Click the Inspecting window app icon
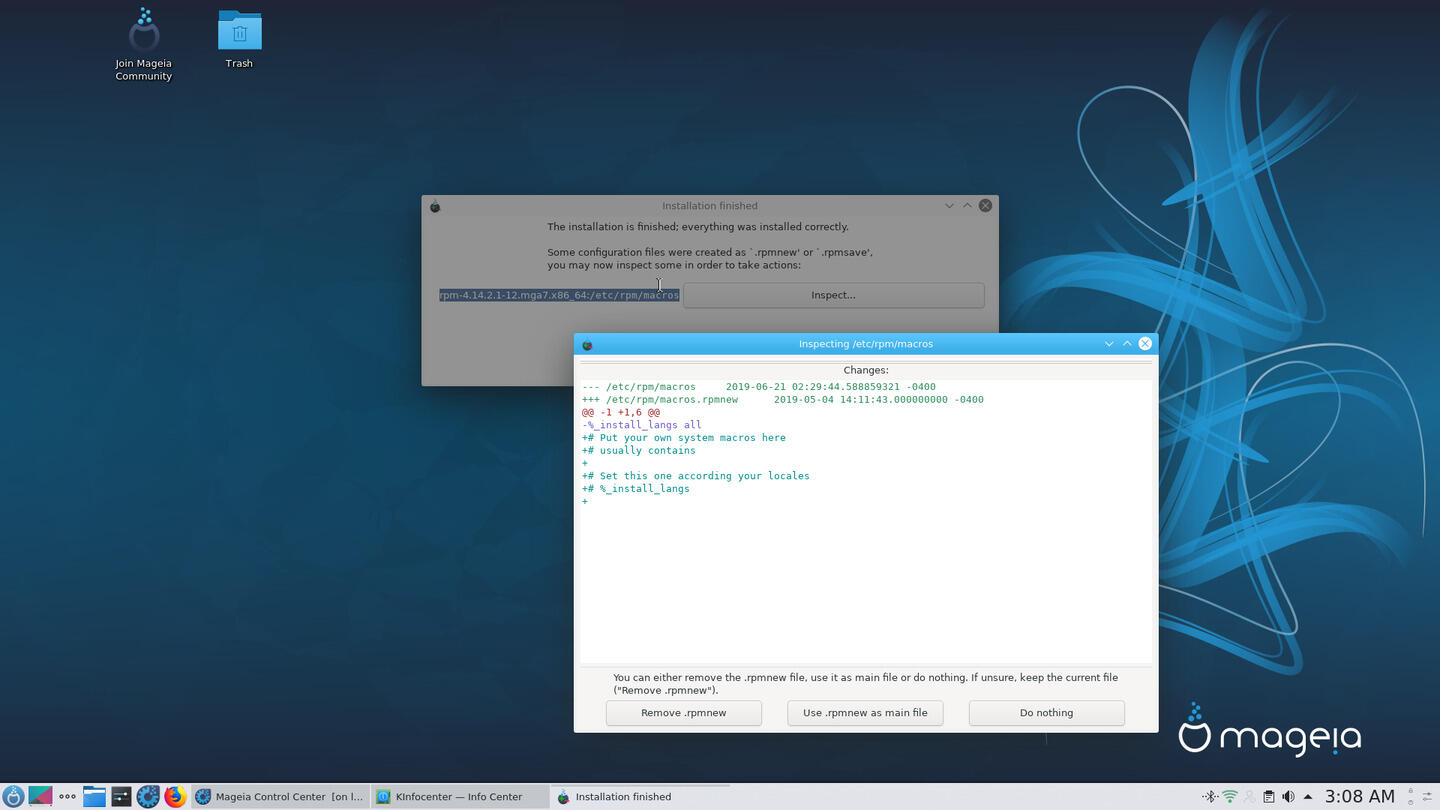The height and width of the screenshot is (810, 1440). (x=587, y=344)
